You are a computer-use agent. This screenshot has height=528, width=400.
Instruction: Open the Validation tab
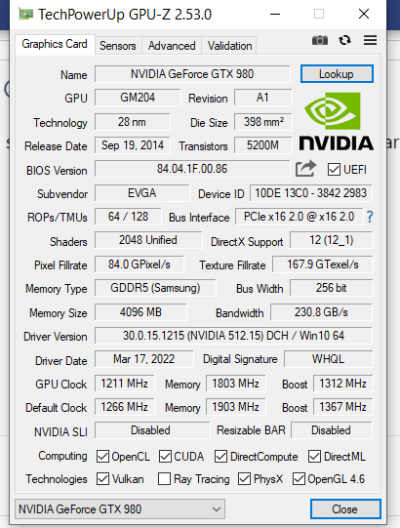click(x=230, y=46)
